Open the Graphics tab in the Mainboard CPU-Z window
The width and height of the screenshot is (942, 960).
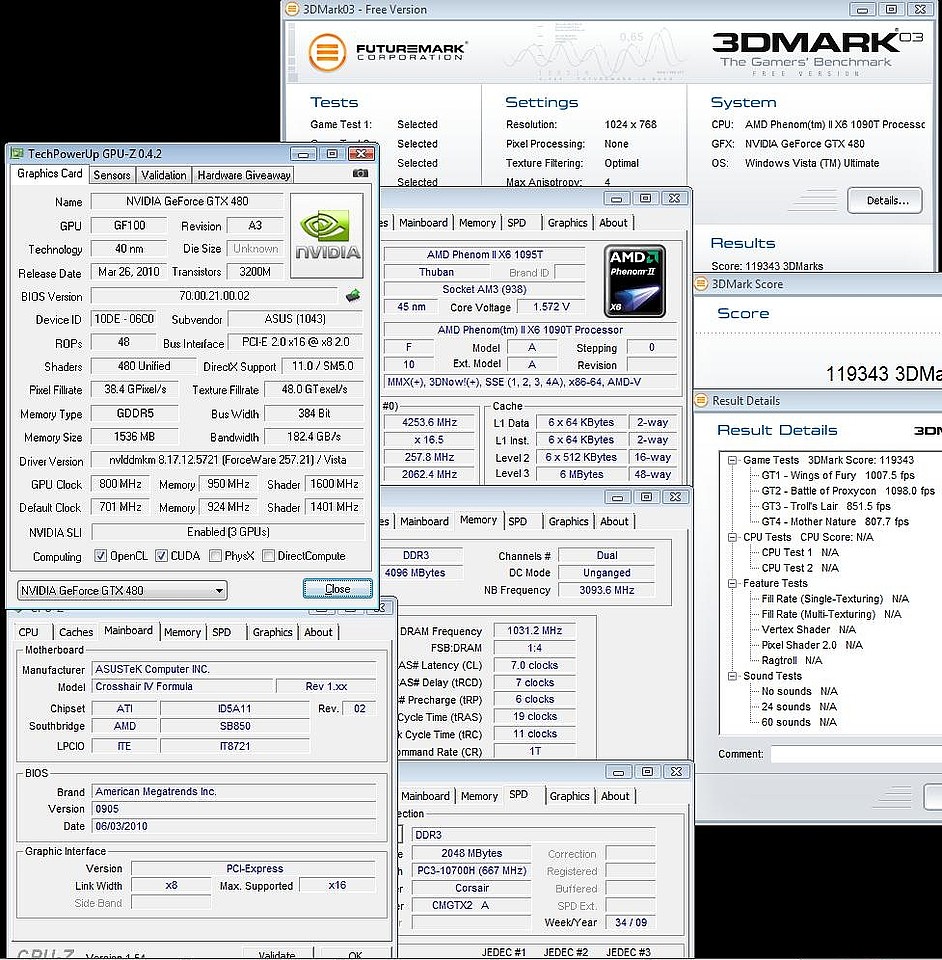272,632
